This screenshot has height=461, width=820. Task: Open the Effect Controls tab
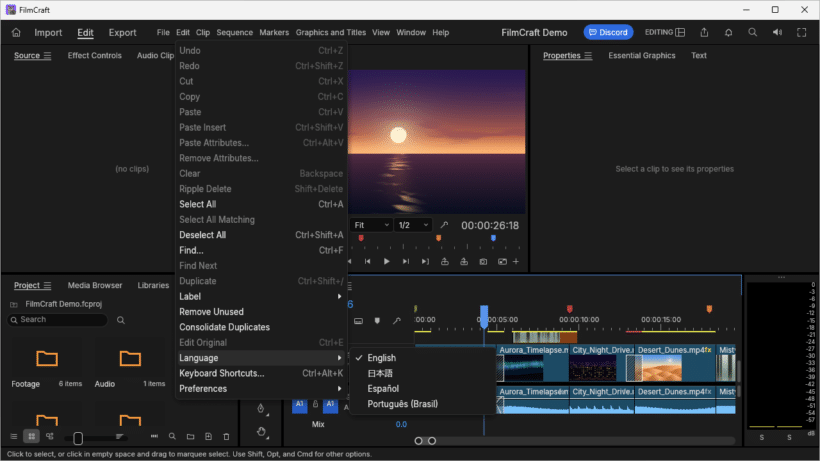[x=95, y=55]
